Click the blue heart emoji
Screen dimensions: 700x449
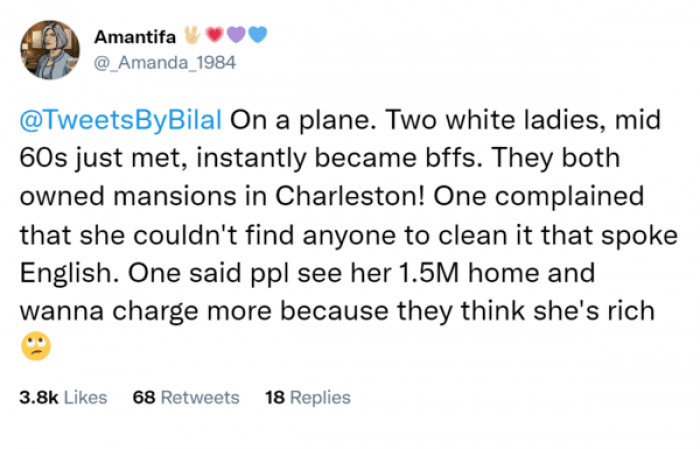click(x=258, y=37)
